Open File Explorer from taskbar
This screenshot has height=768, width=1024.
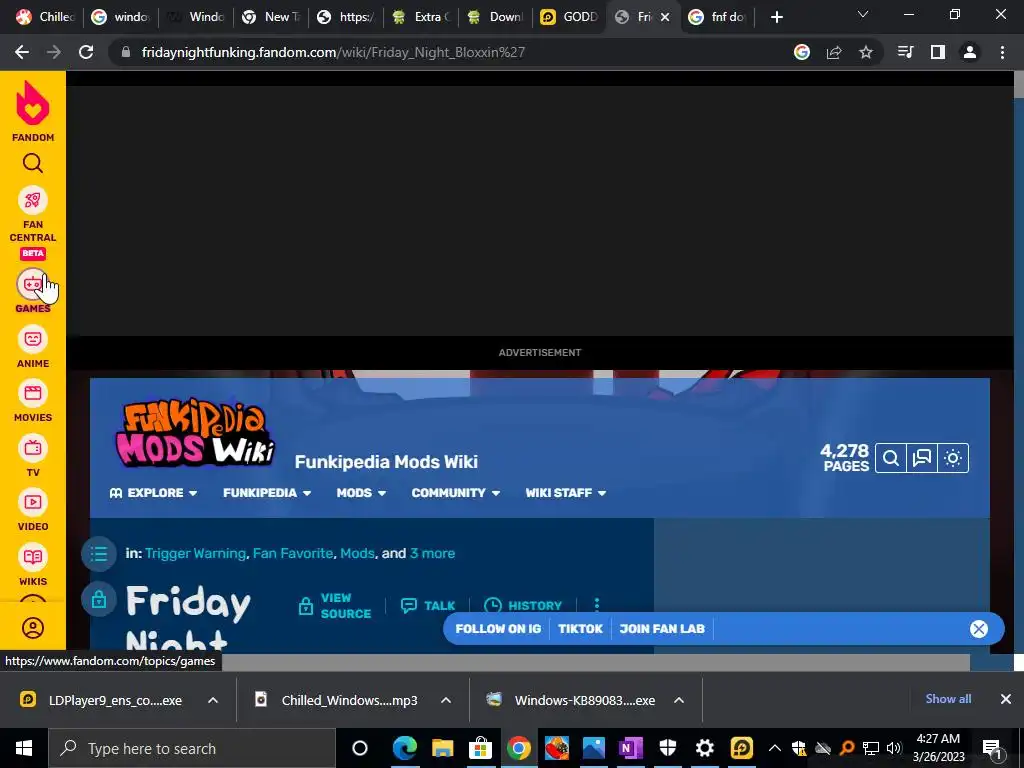(x=442, y=748)
